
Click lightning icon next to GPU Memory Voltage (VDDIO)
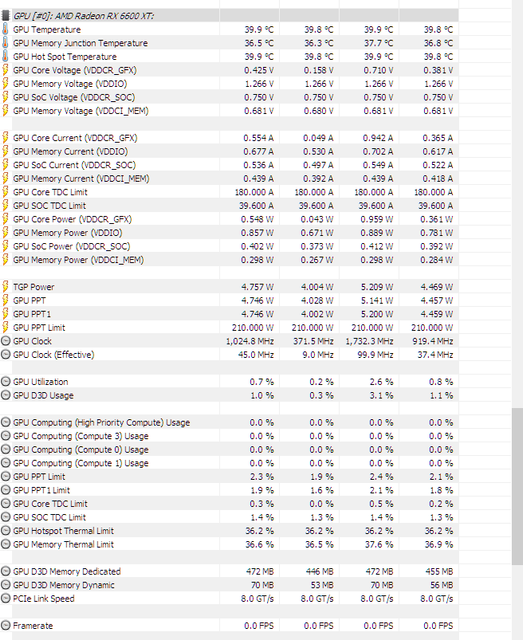point(5,84)
